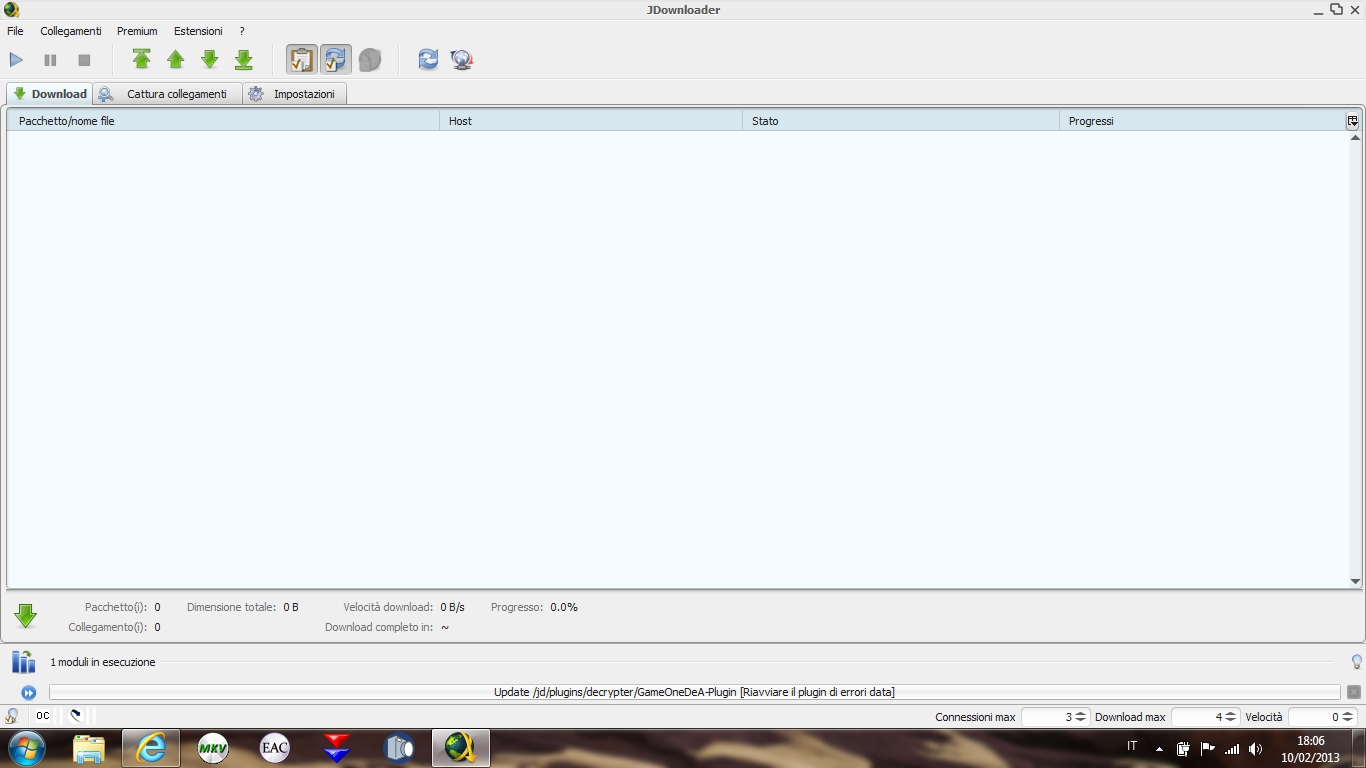
Task: Sort by Progressi column header
Action: (1203, 121)
